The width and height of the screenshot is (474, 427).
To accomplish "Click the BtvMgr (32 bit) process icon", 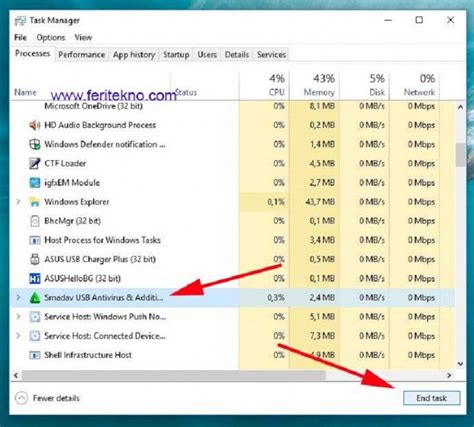I will (35, 221).
